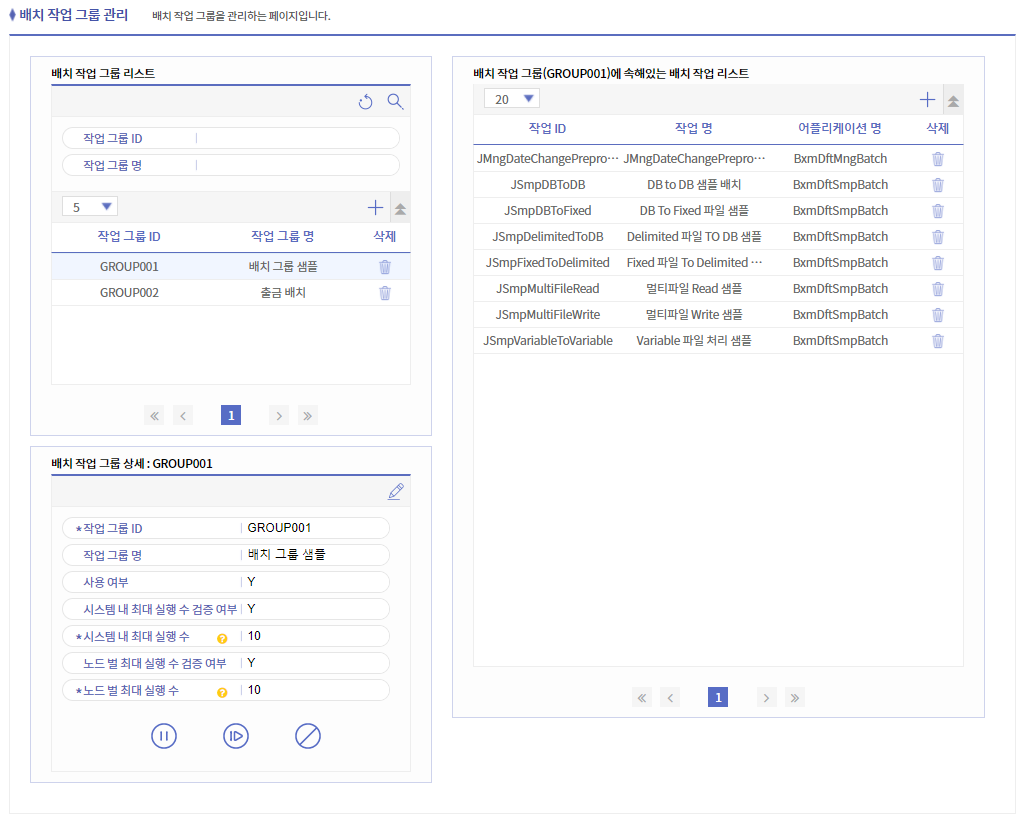The height and width of the screenshot is (820, 1024).
Task: Go to previous page in group list
Action: click(183, 415)
